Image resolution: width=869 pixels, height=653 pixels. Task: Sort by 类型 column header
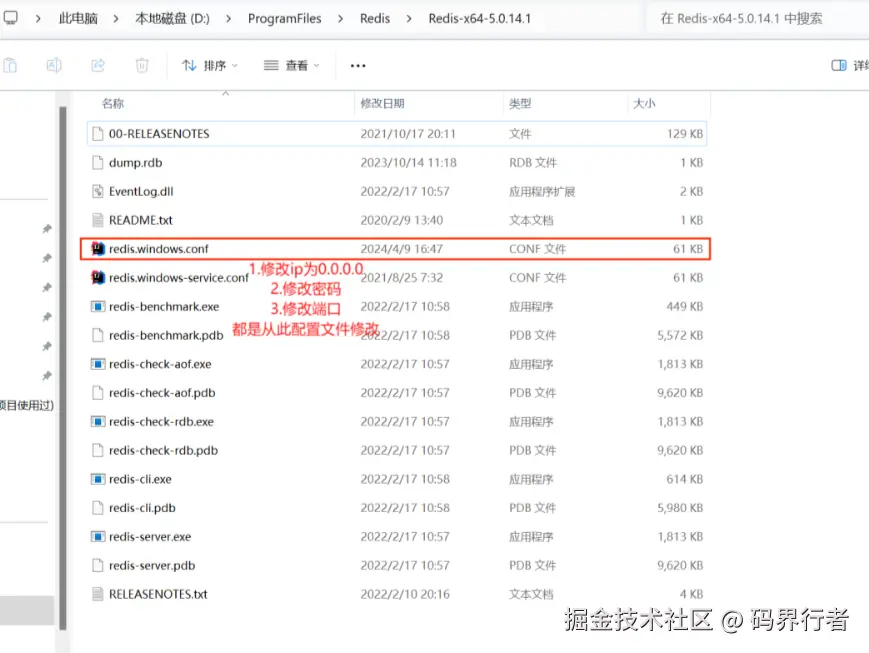520,103
